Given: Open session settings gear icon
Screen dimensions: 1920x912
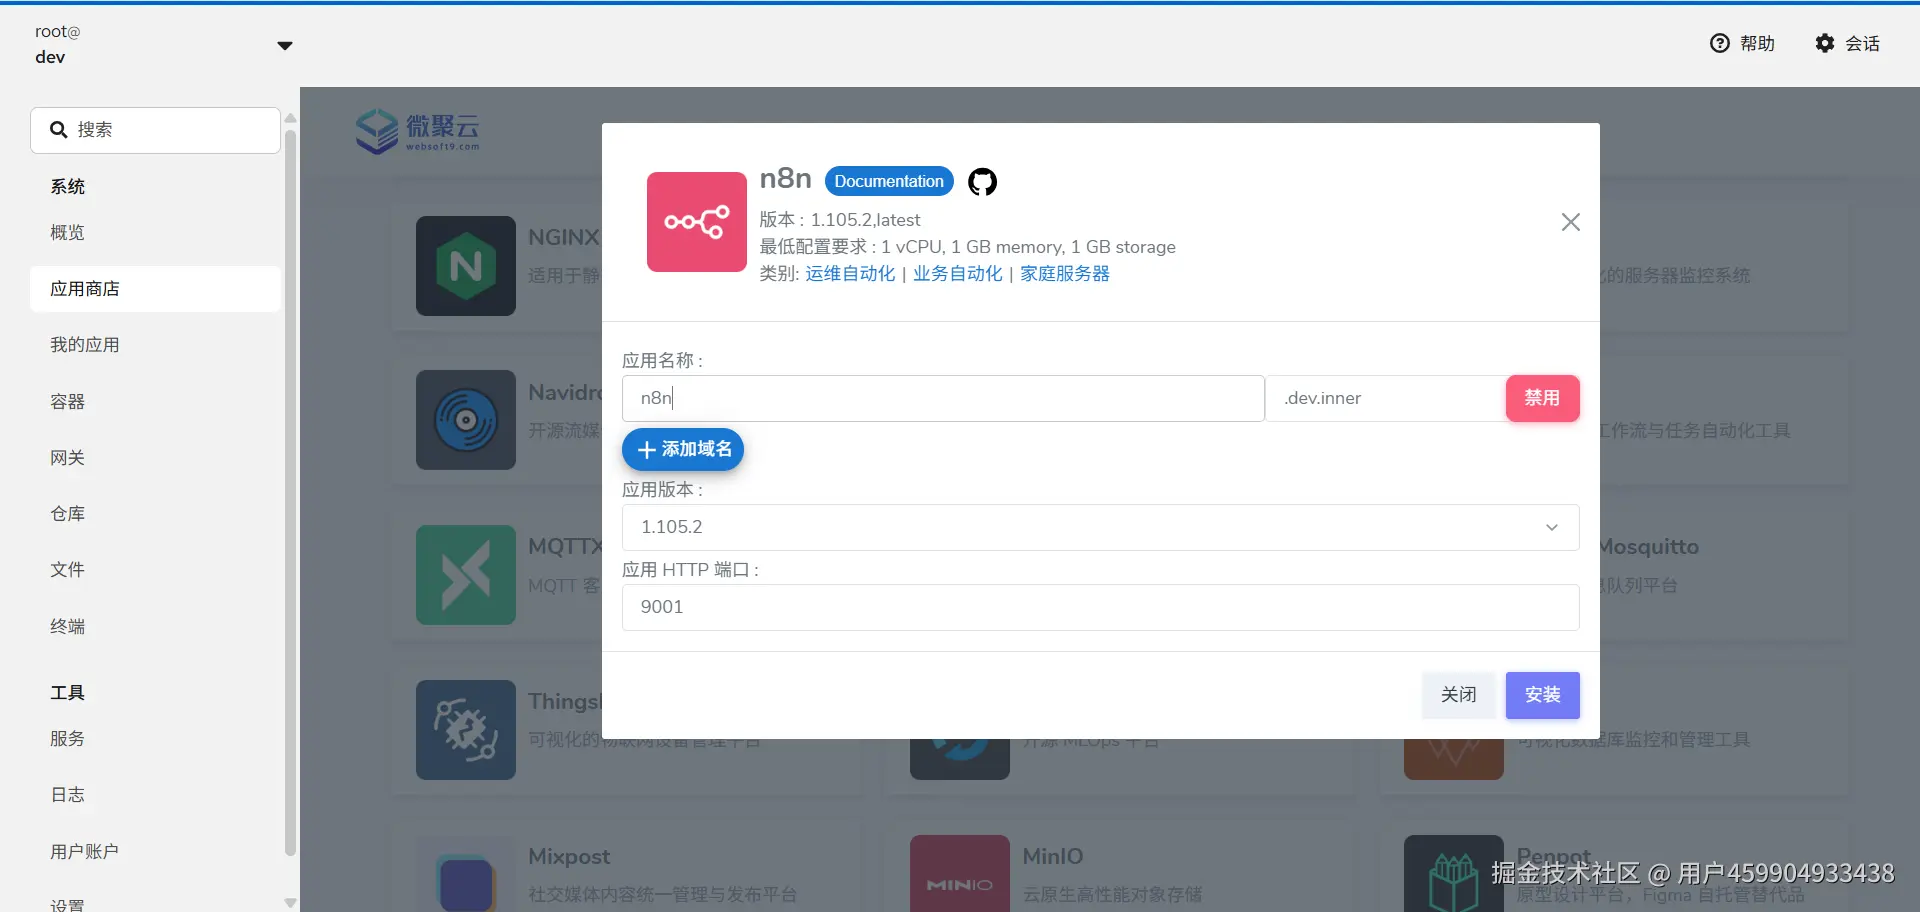Looking at the screenshot, I should (x=1825, y=43).
